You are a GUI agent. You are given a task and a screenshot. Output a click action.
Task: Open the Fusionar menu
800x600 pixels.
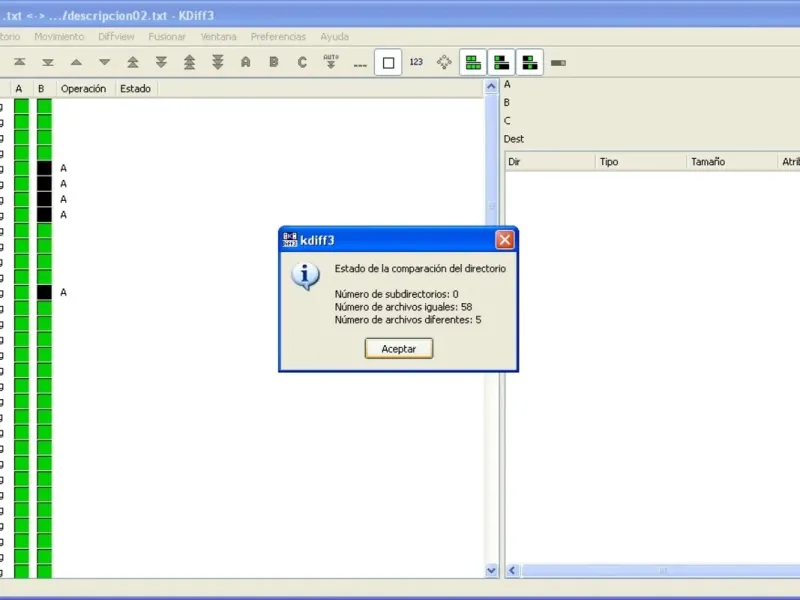pyautogui.click(x=167, y=37)
